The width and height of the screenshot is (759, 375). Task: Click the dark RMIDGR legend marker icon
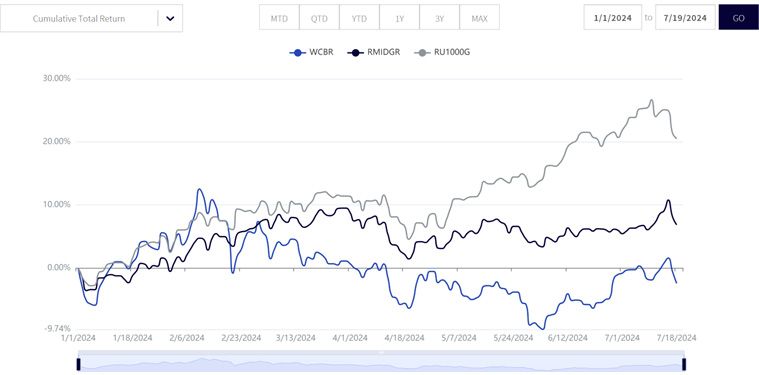click(355, 52)
